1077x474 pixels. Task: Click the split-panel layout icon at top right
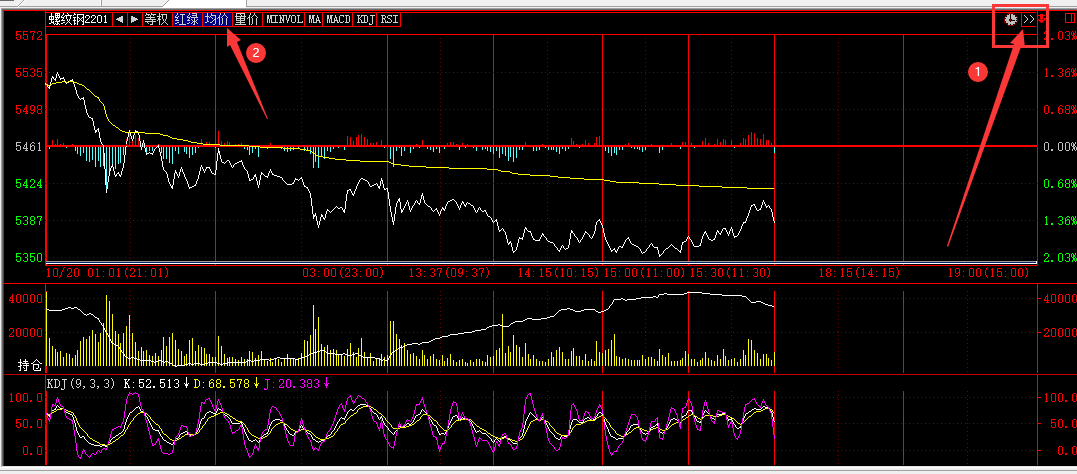(x=1069, y=19)
